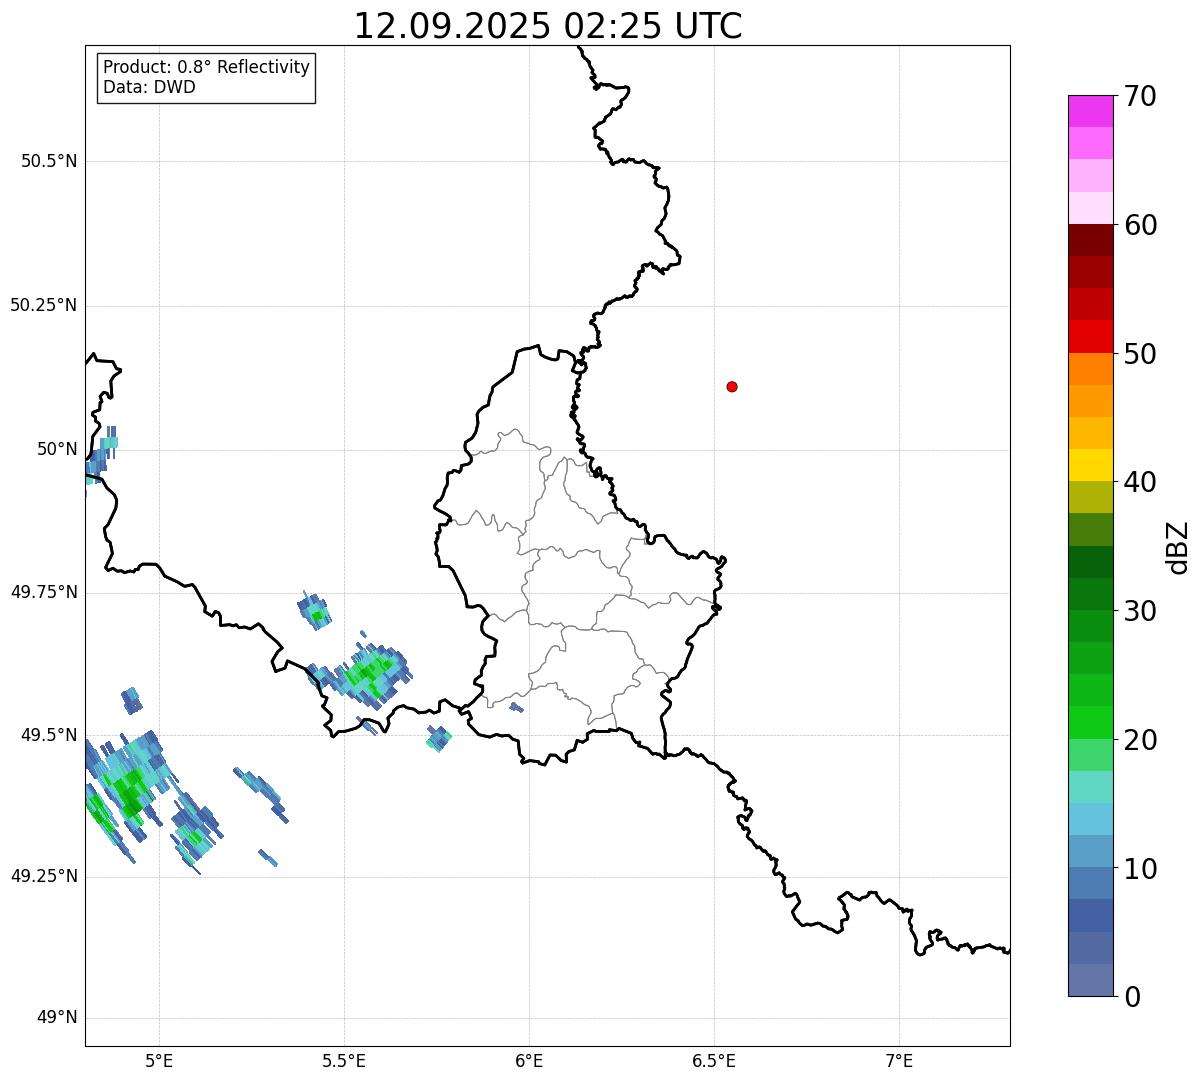Click the 70 value on the colorbar

pos(1140,96)
